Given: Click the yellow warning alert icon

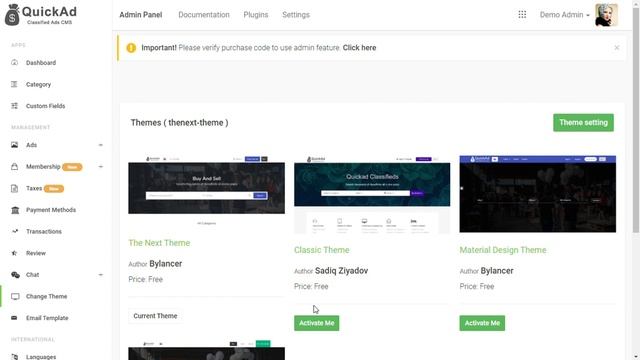Looking at the screenshot, I should [131, 48].
